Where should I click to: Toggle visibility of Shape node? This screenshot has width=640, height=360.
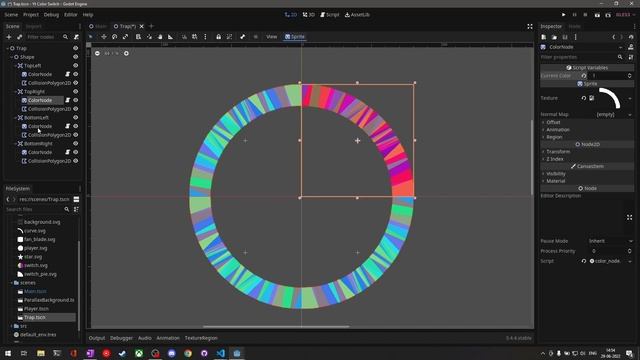coord(76,57)
